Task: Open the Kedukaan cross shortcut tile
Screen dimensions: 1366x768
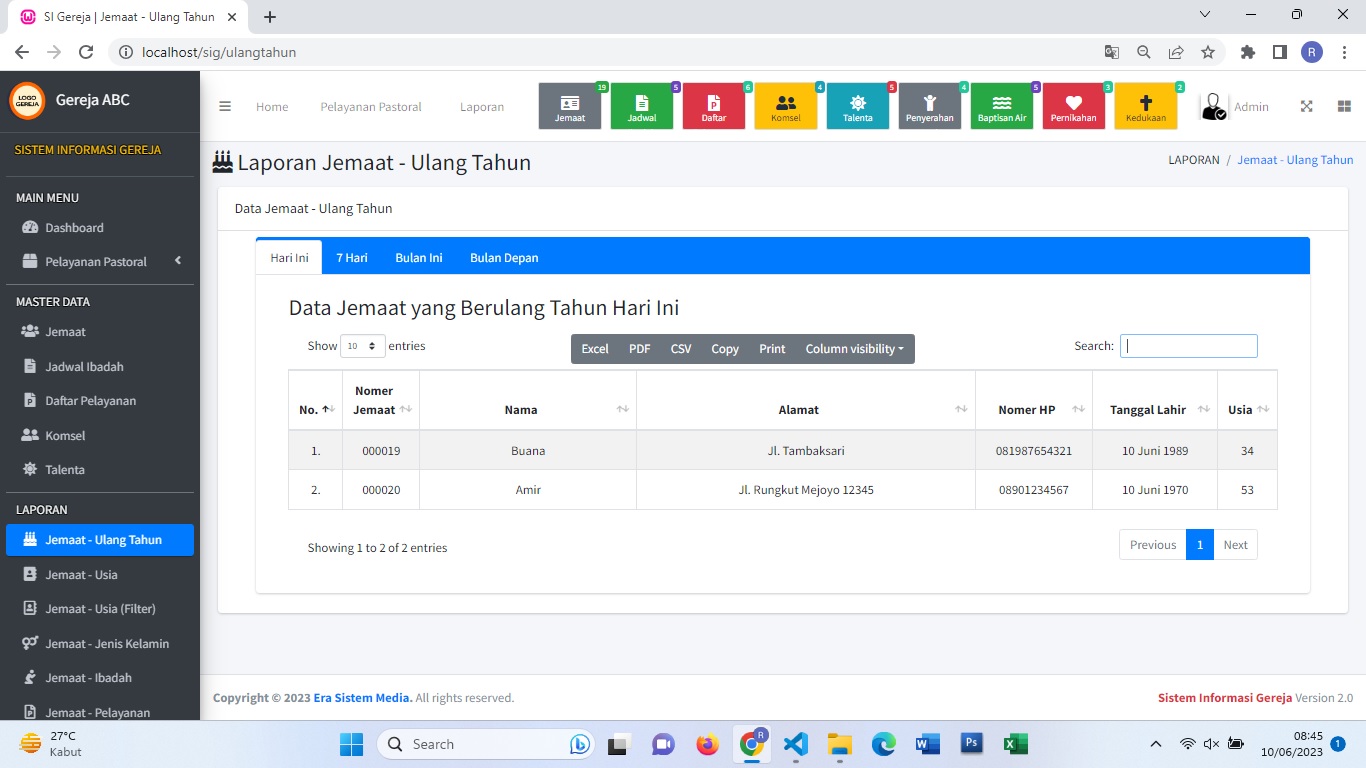Action: [1146, 106]
